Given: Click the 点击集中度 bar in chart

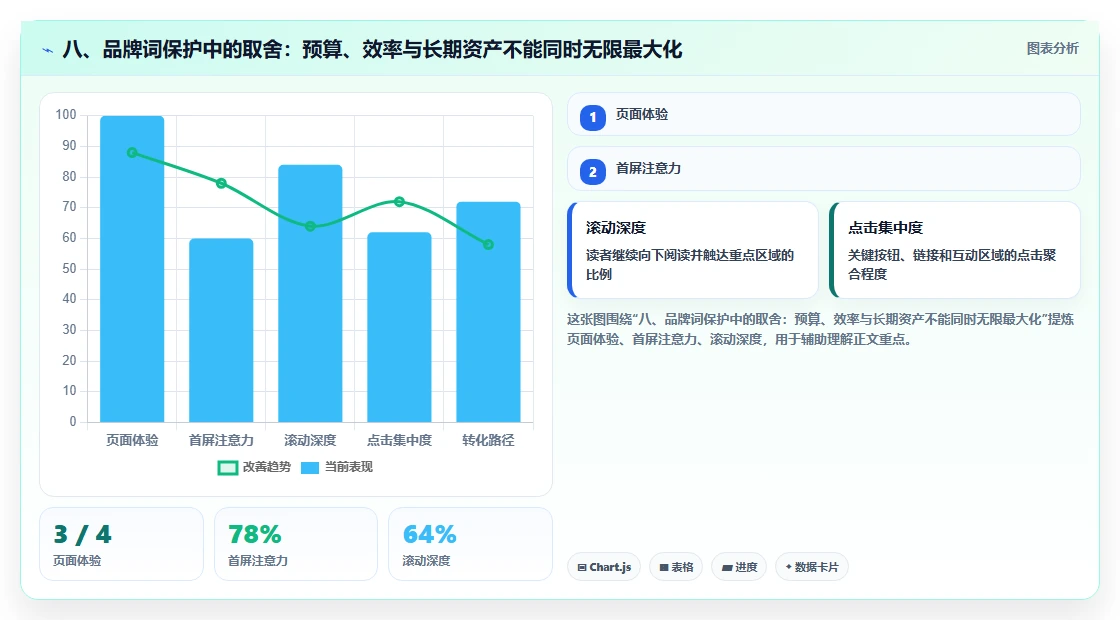Looking at the screenshot, I should [399, 327].
